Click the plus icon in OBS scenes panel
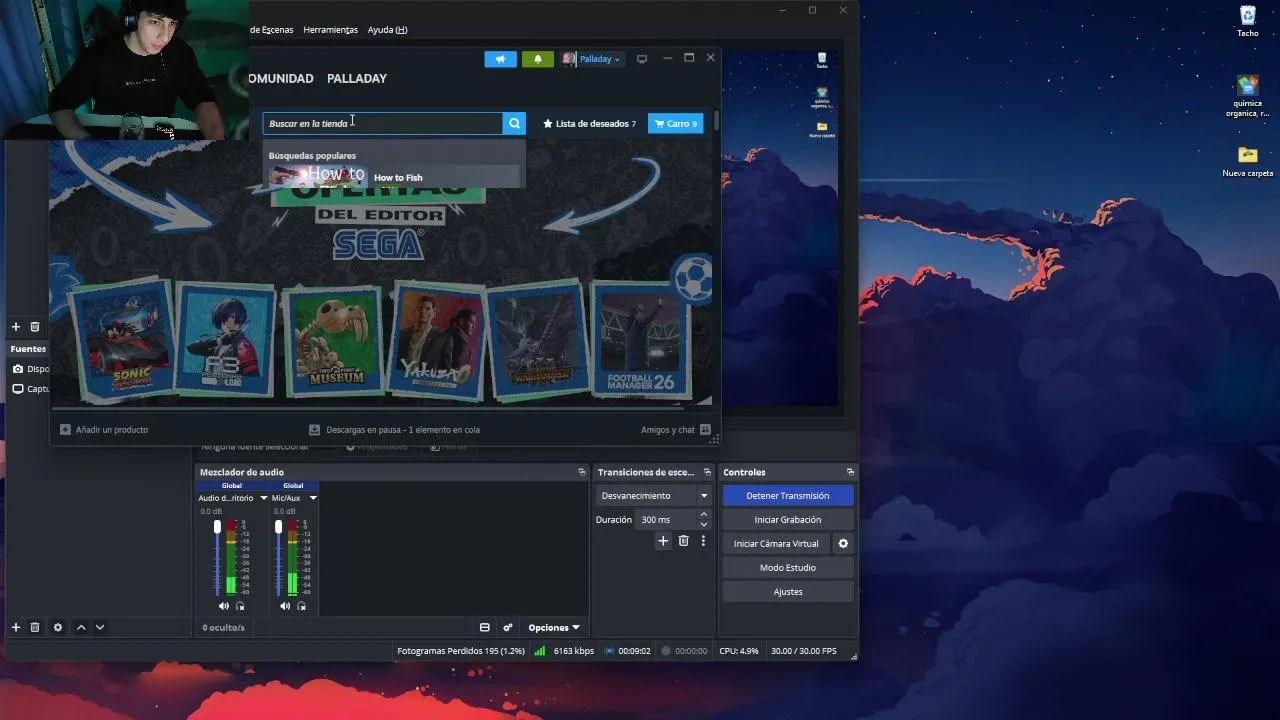Image resolution: width=1280 pixels, height=720 pixels. (x=16, y=327)
